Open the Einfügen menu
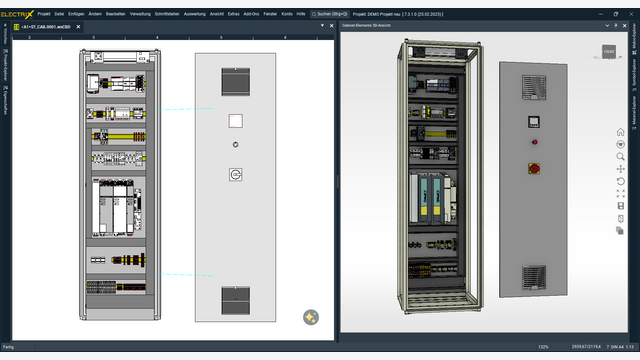Screen dimensions: 640x360 point(76,14)
